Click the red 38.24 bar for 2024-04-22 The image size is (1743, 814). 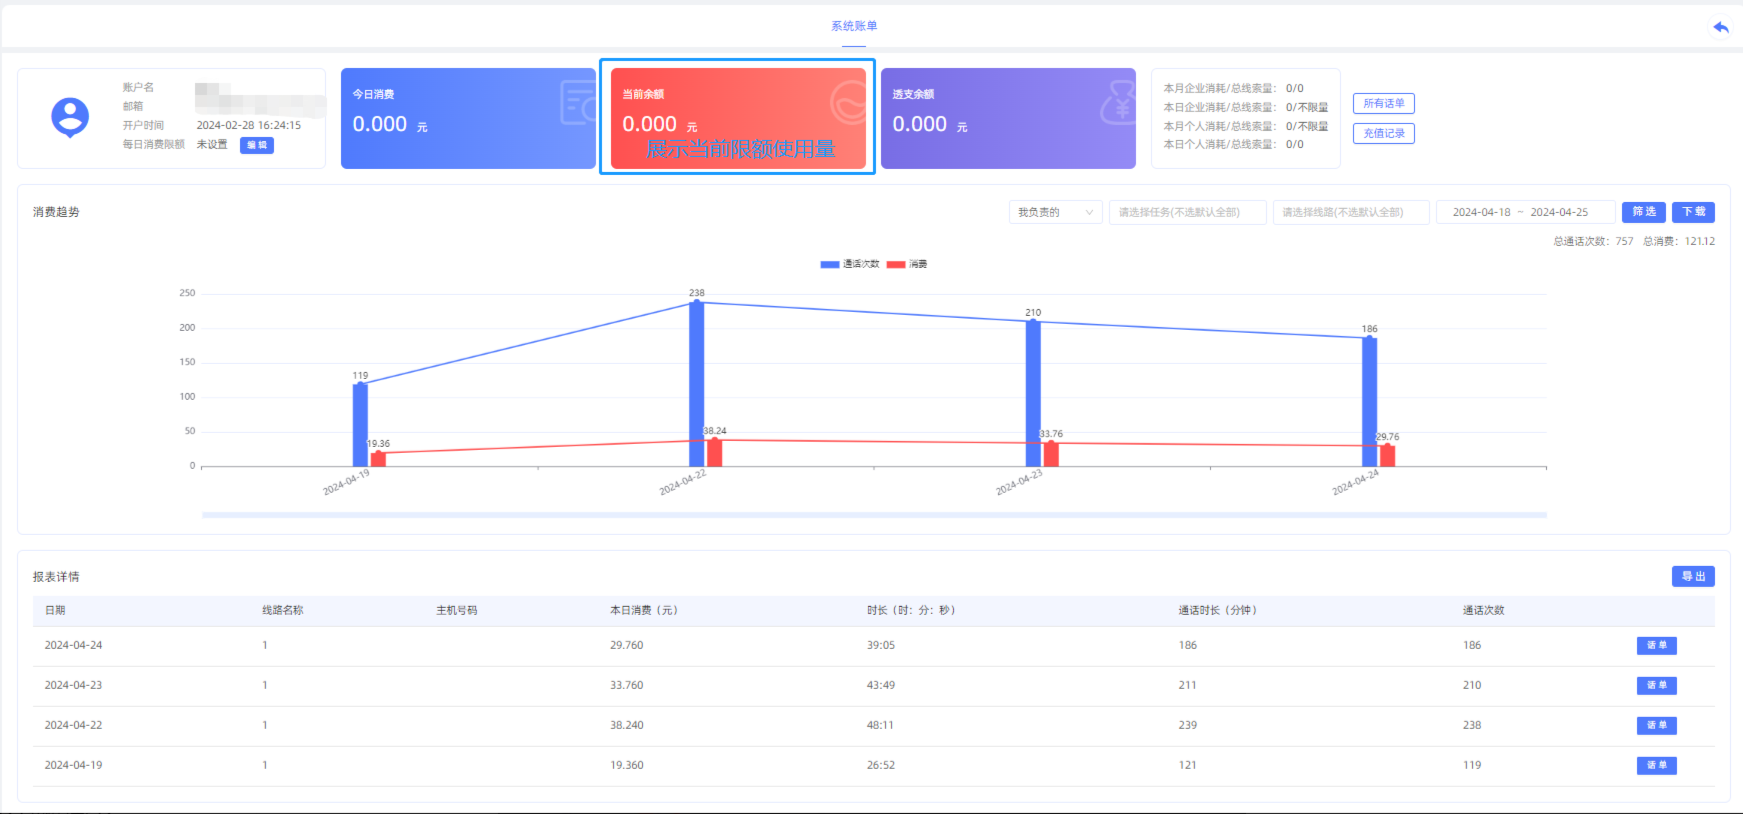(714, 453)
